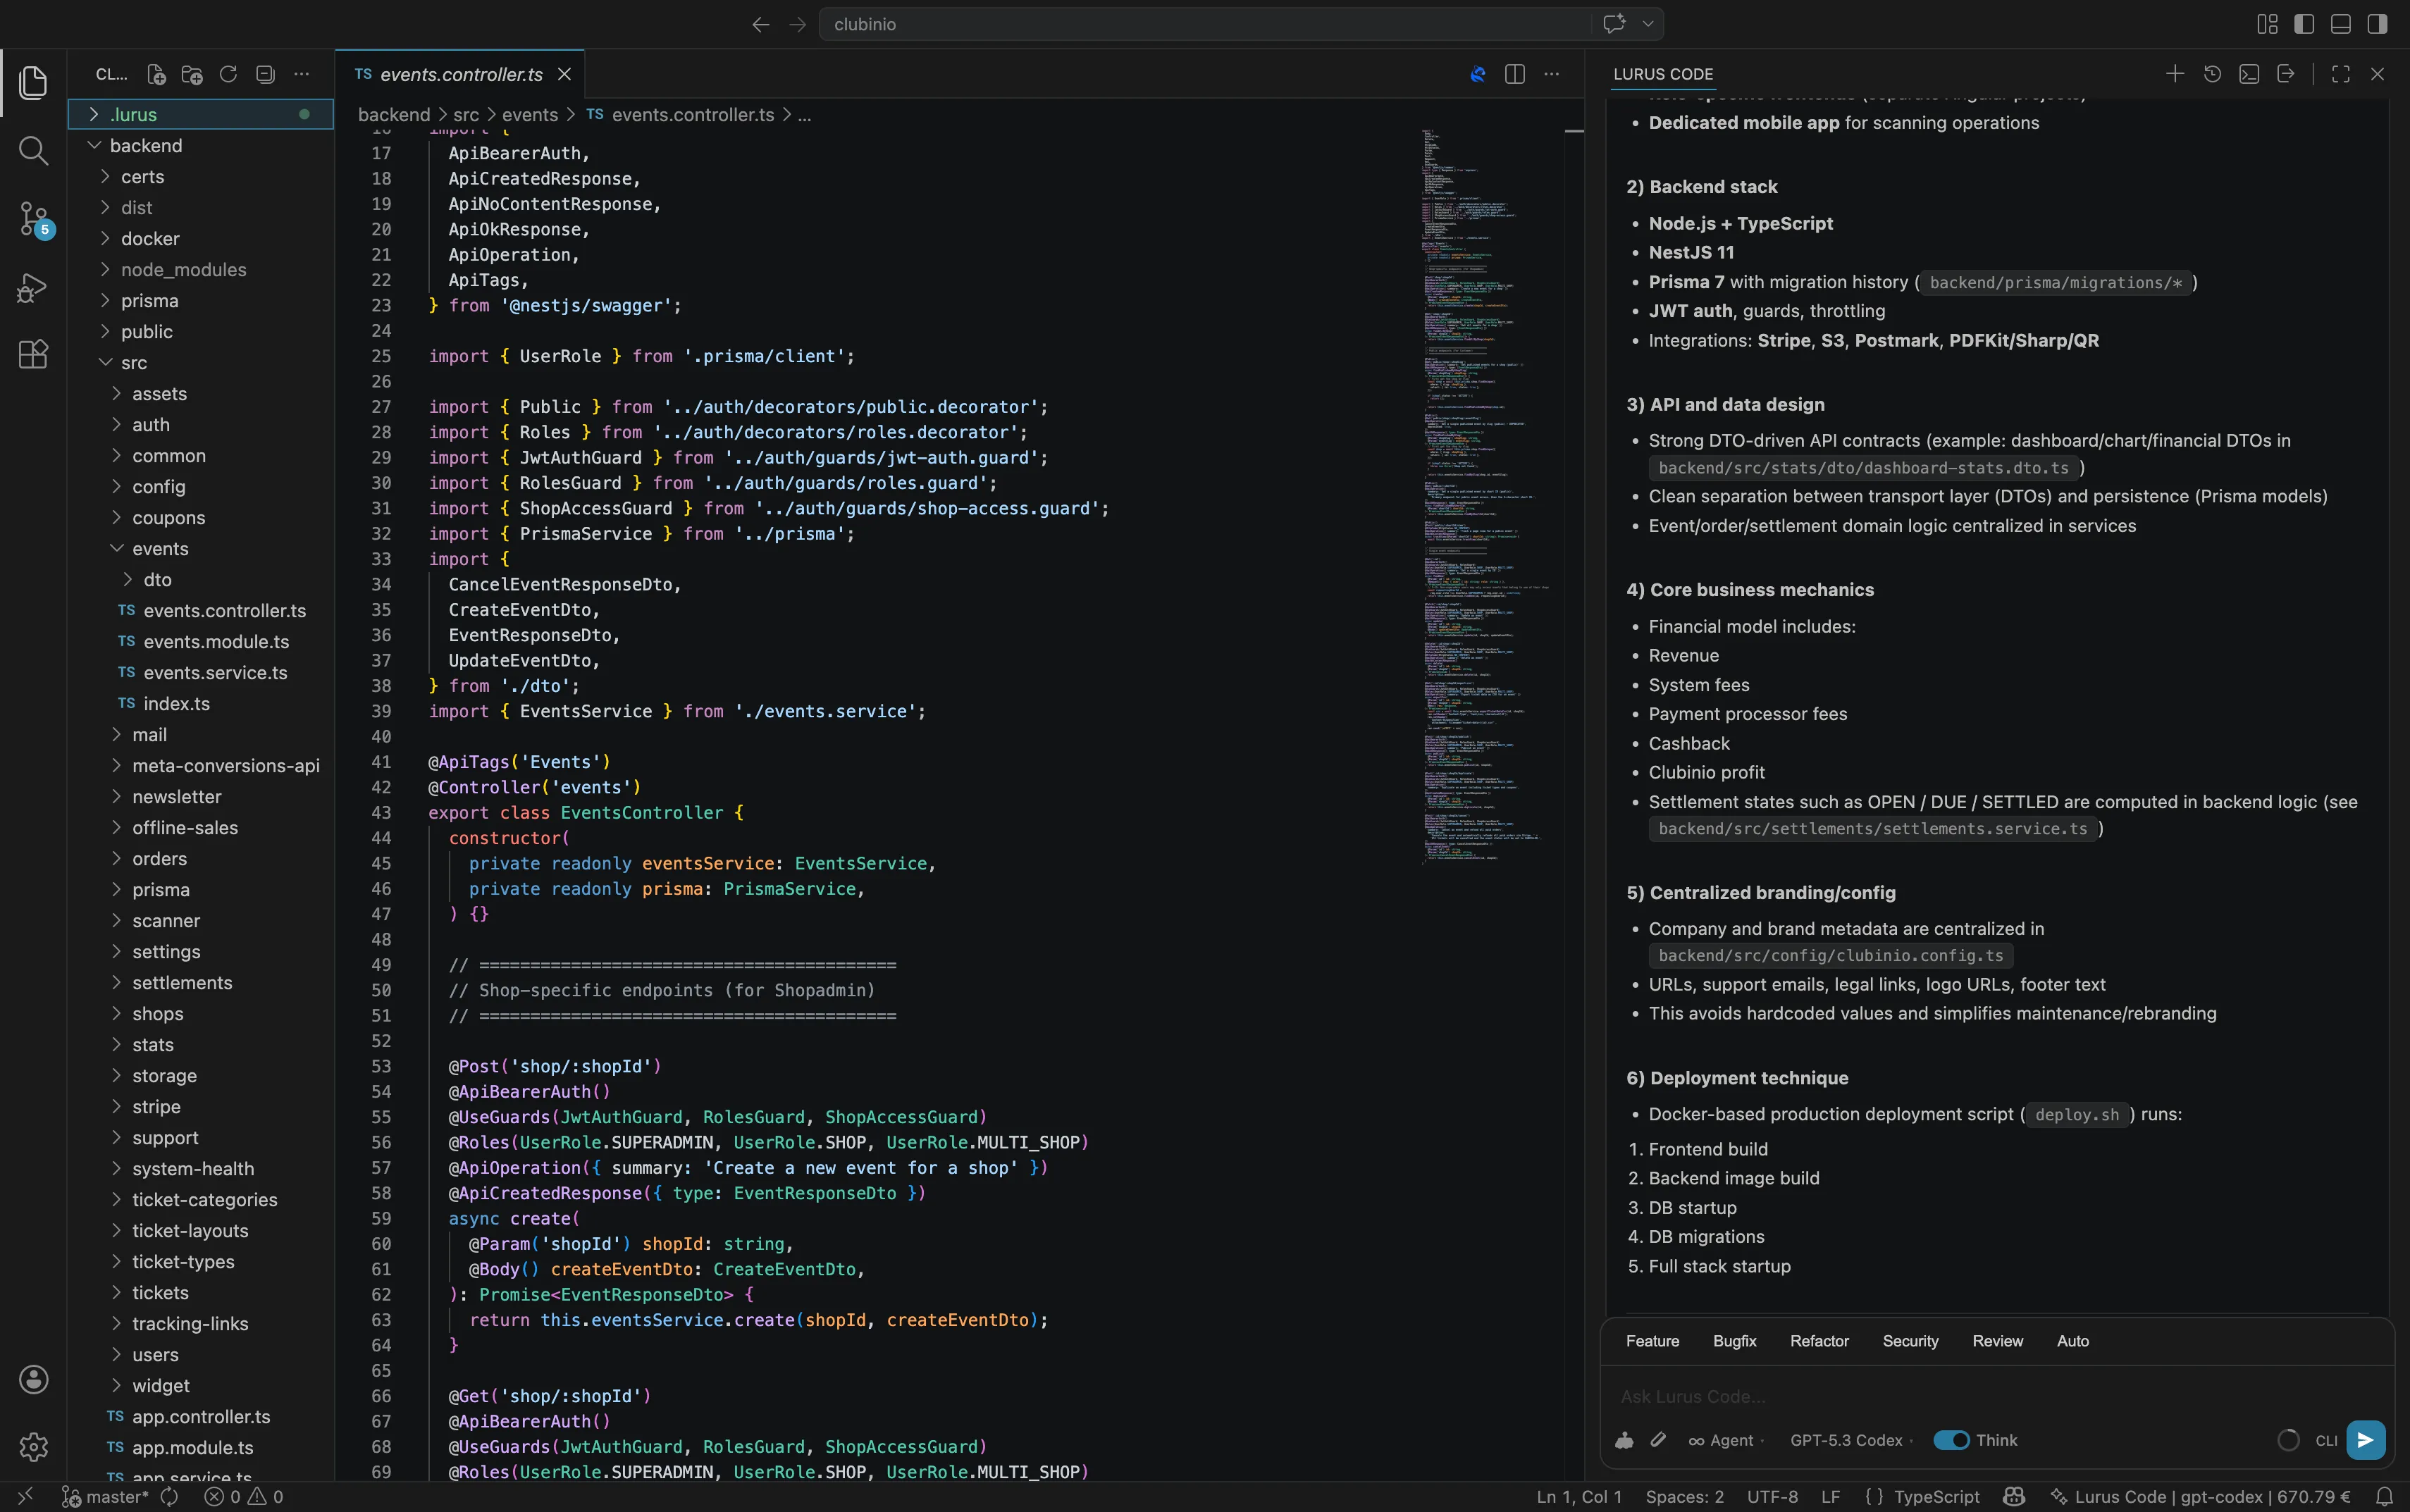Collapse all folders in the Explorer
Viewport: 2410px width, 1512px height.
pos(264,74)
